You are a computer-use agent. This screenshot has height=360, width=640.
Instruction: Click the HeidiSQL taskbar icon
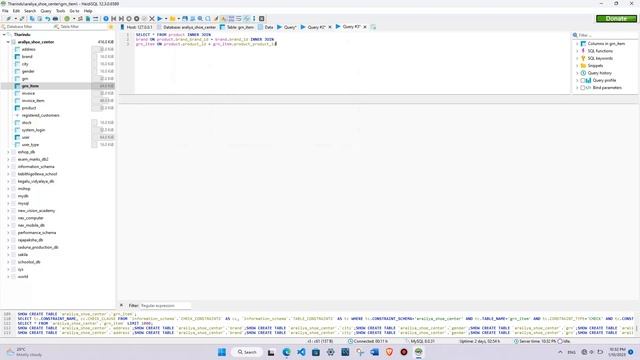tap(418, 352)
